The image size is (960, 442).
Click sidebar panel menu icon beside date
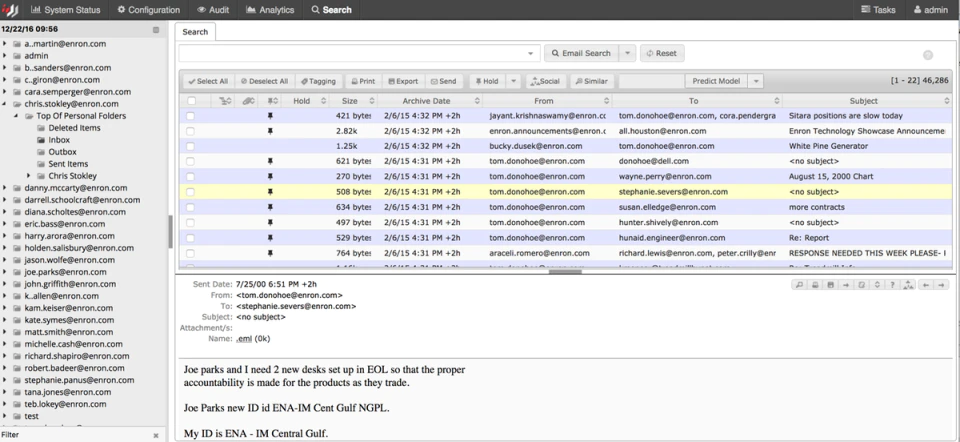(x=156, y=29)
